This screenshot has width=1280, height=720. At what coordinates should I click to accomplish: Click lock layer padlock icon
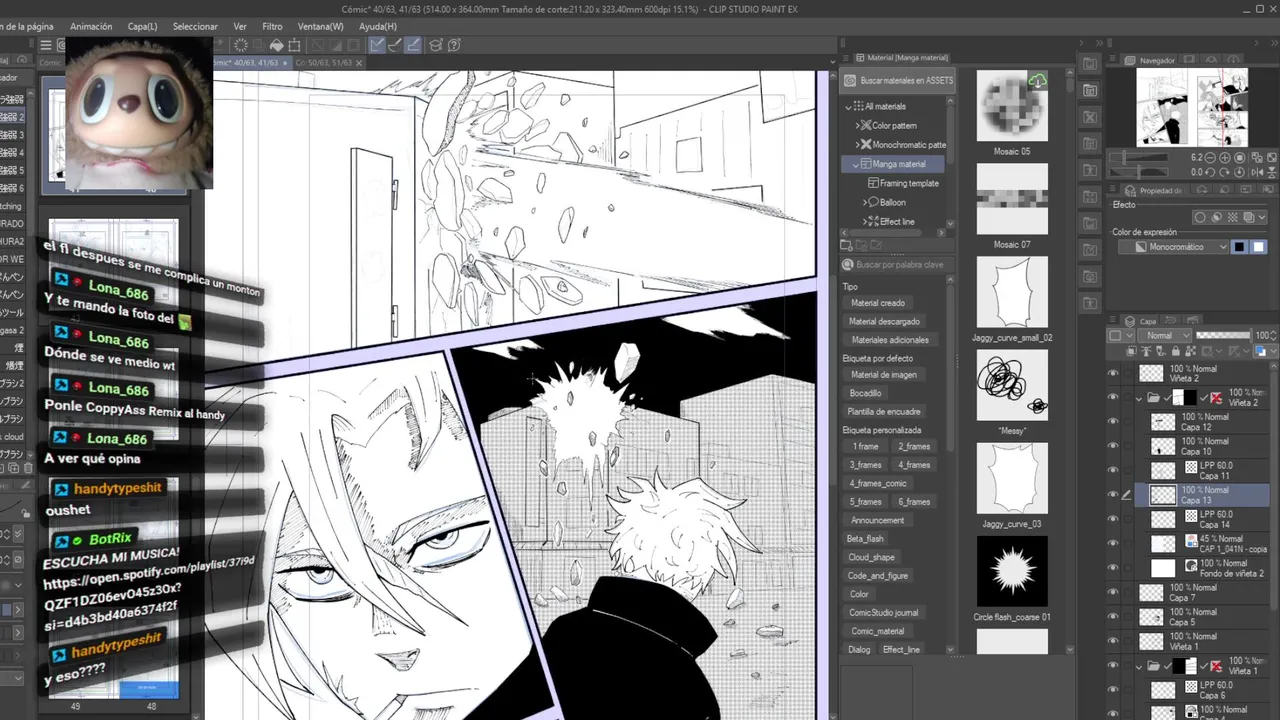1176,351
